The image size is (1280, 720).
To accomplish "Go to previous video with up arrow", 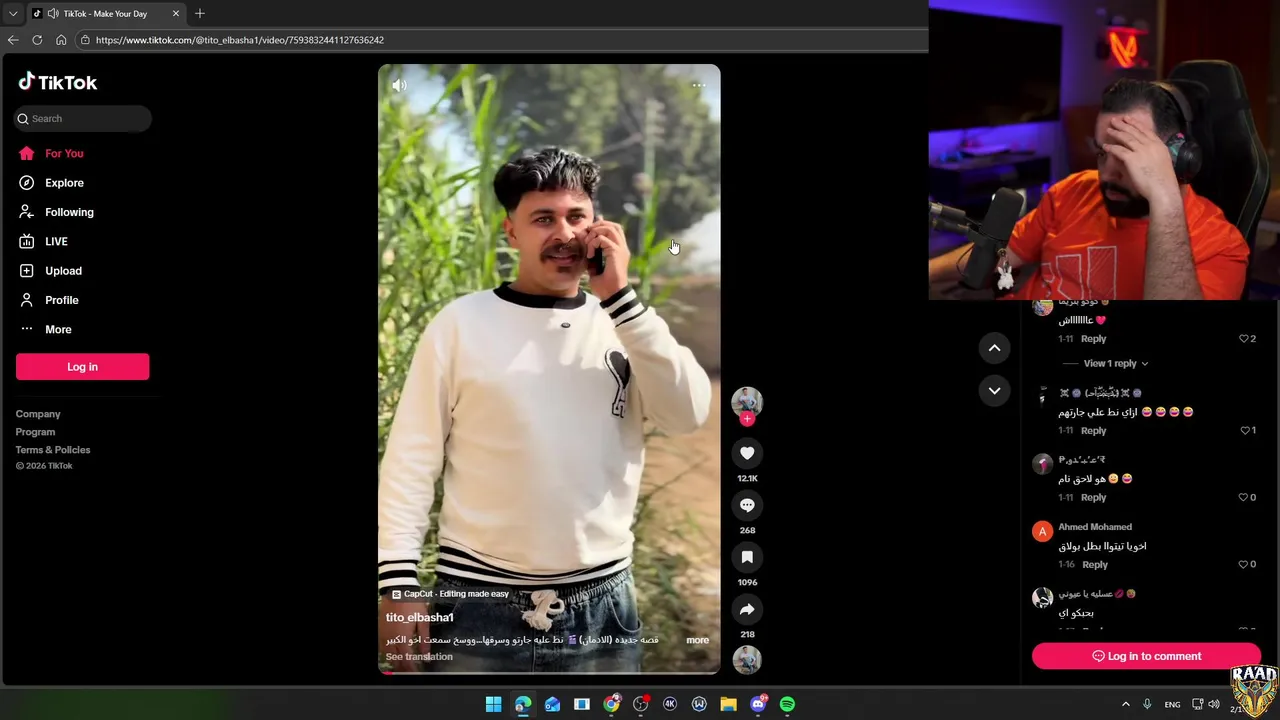I will (994, 348).
